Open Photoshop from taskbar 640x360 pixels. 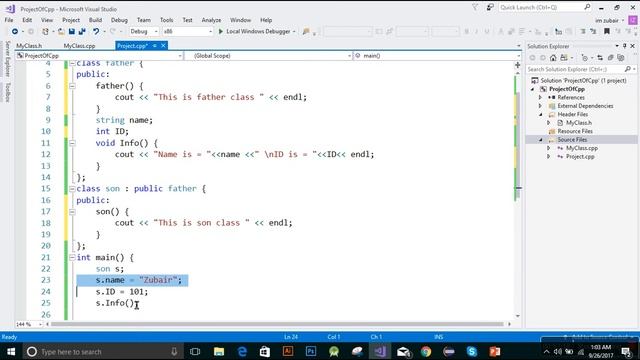(x=311, y=351)
